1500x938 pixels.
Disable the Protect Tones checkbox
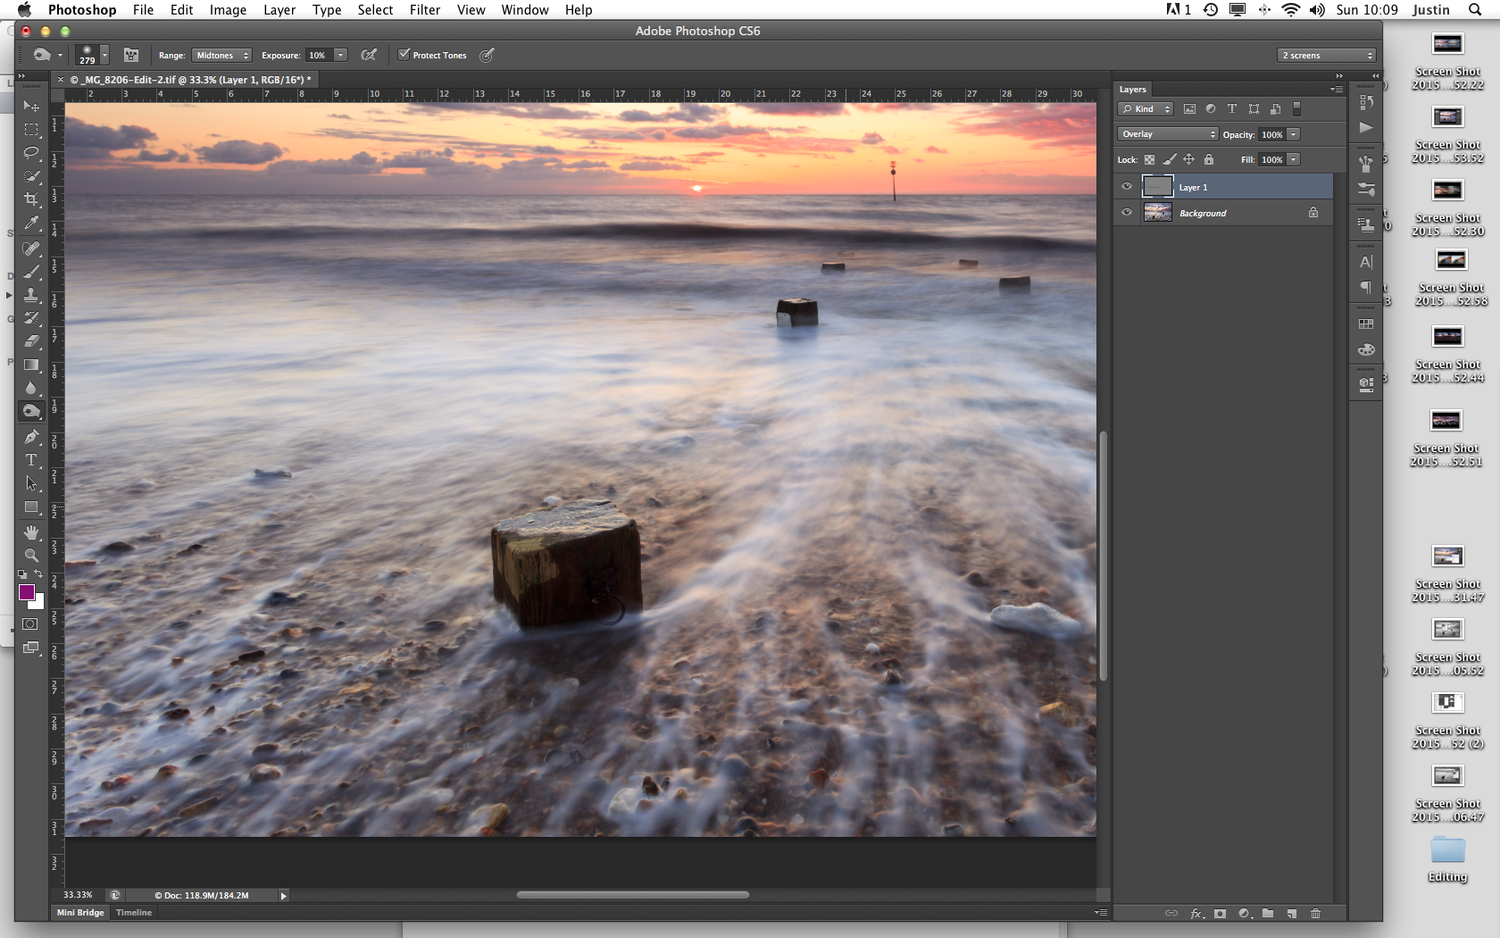point(404,55)
